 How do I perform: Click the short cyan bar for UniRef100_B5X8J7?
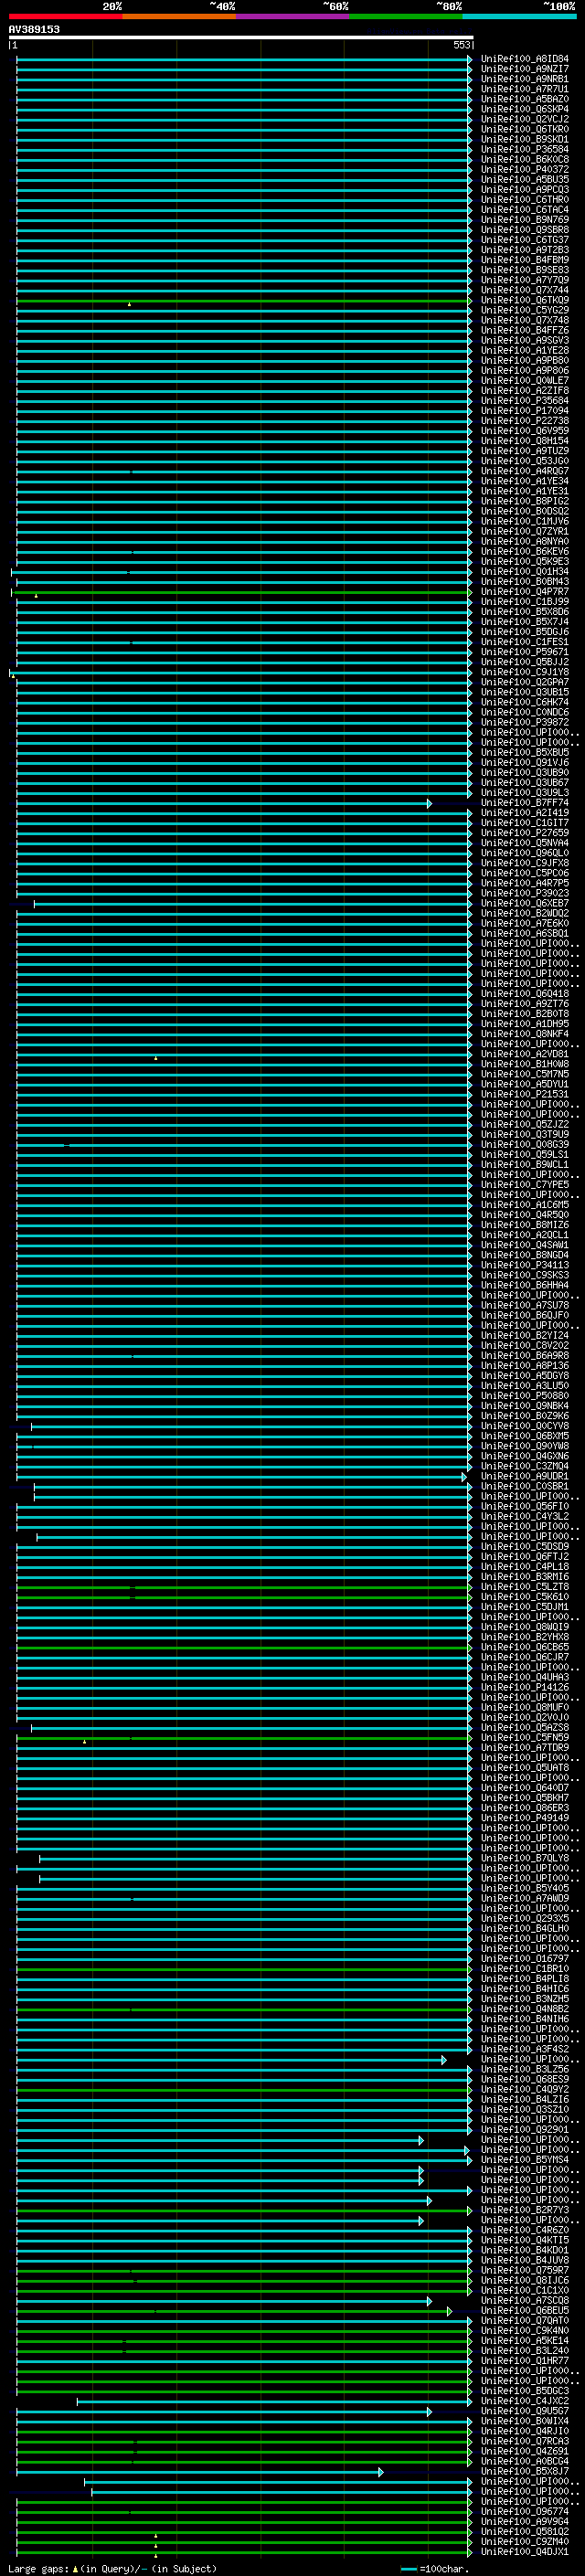click(199, 2472)
